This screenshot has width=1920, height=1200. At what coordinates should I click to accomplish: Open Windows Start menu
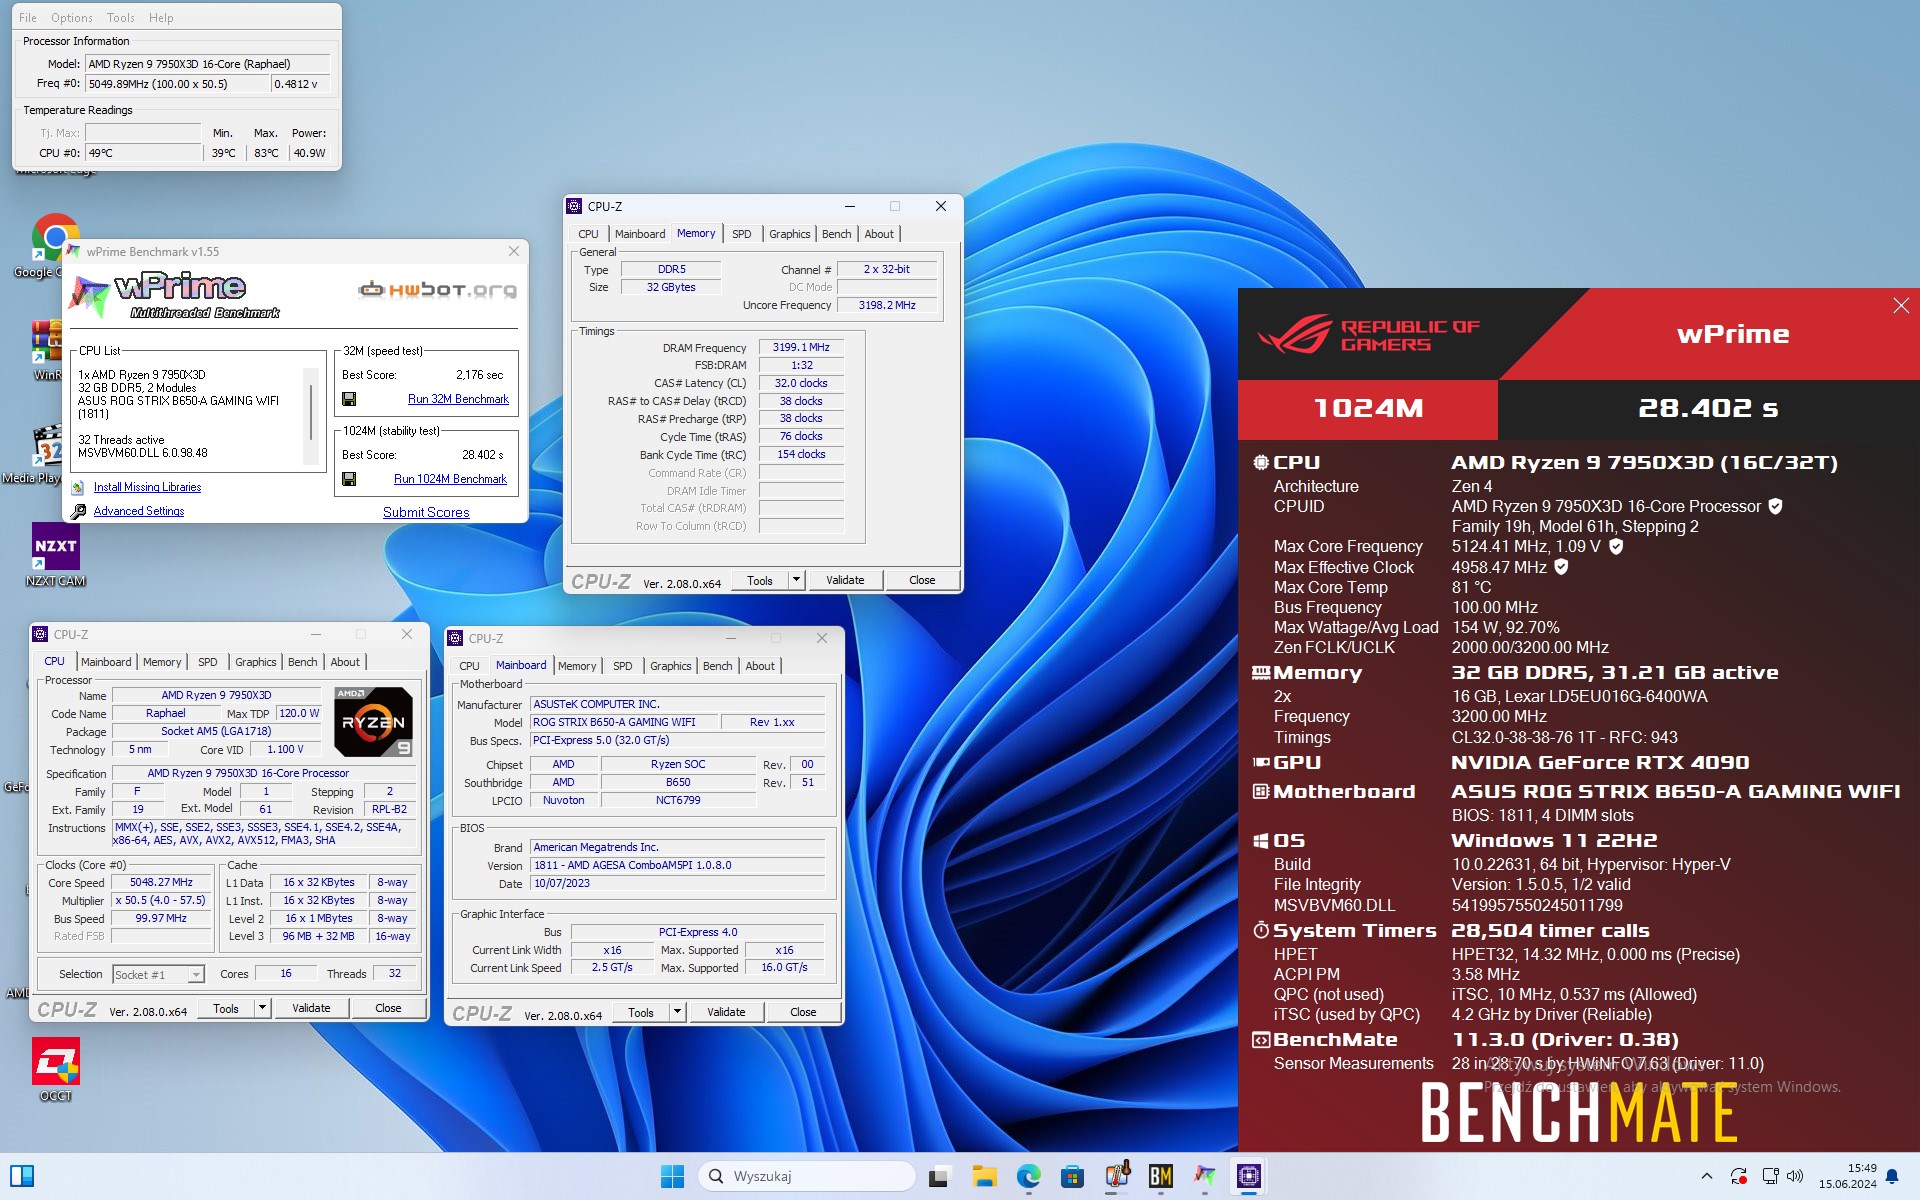(672, 1176)
